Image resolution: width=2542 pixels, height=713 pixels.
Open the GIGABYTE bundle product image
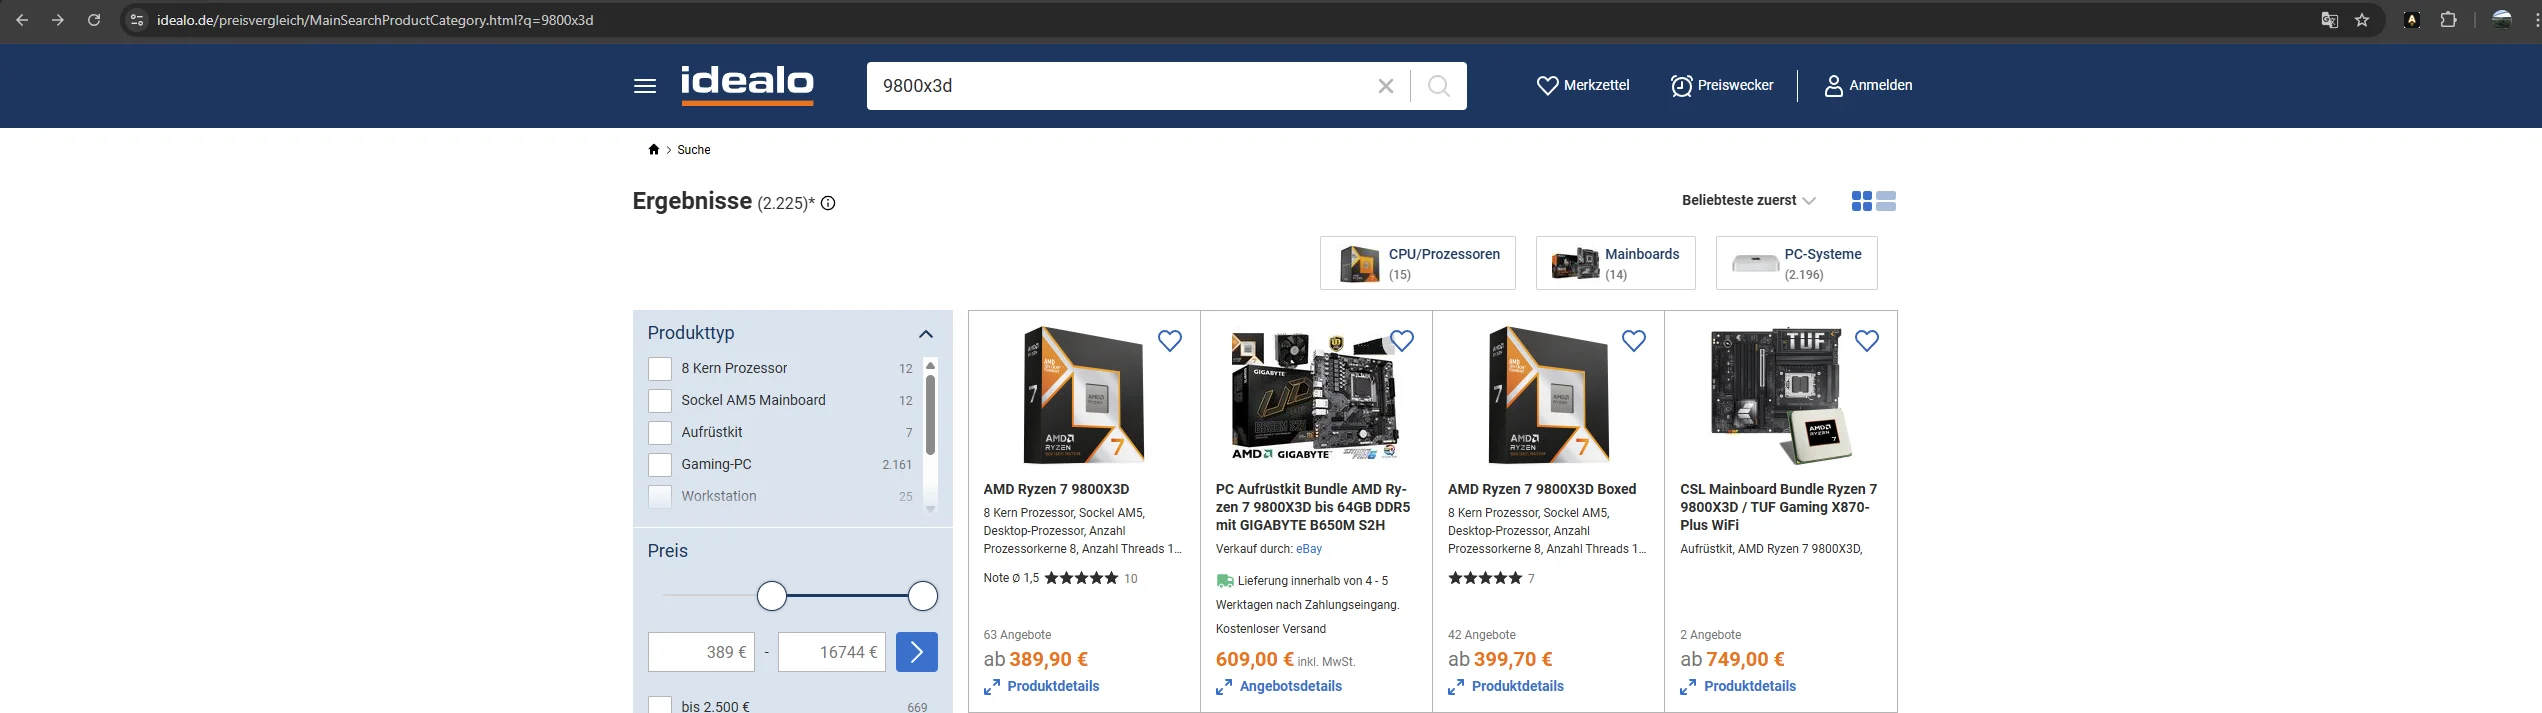[x=1316, y=395]
